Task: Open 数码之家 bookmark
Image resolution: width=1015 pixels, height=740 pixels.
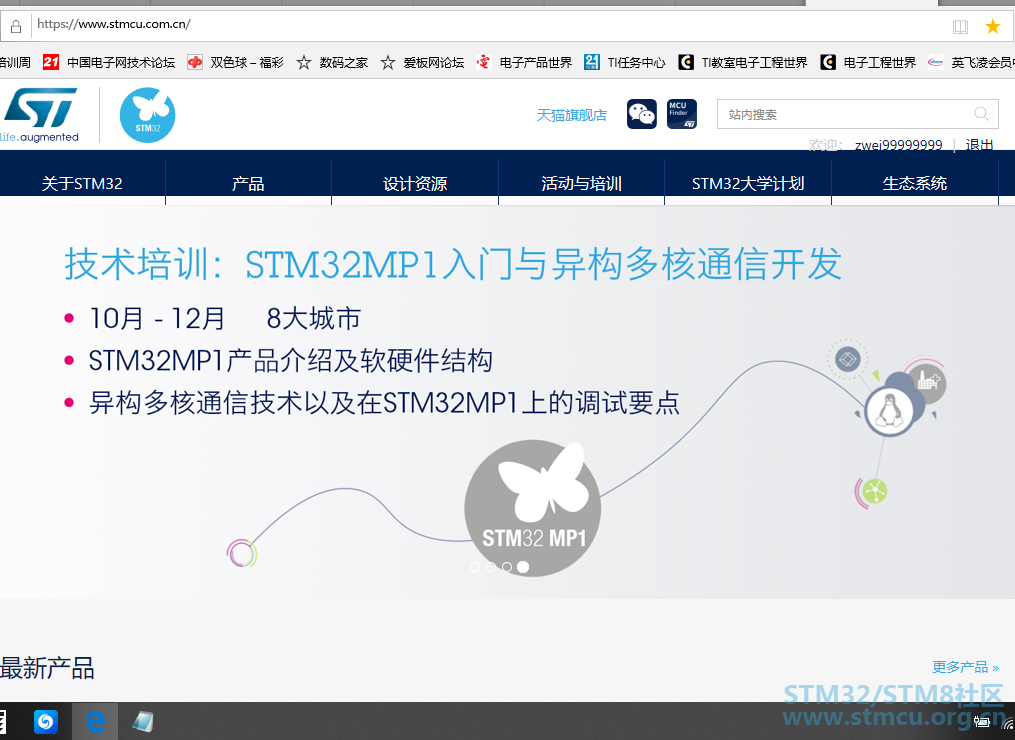Action: click(332, 62)
